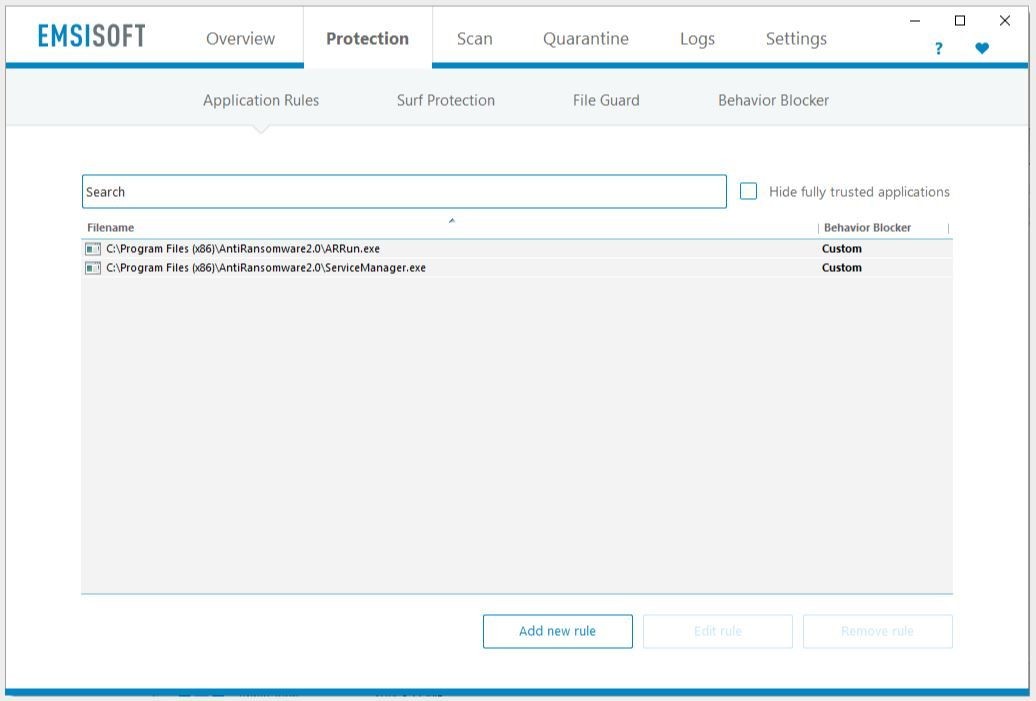Open the Overview tab

240,39
